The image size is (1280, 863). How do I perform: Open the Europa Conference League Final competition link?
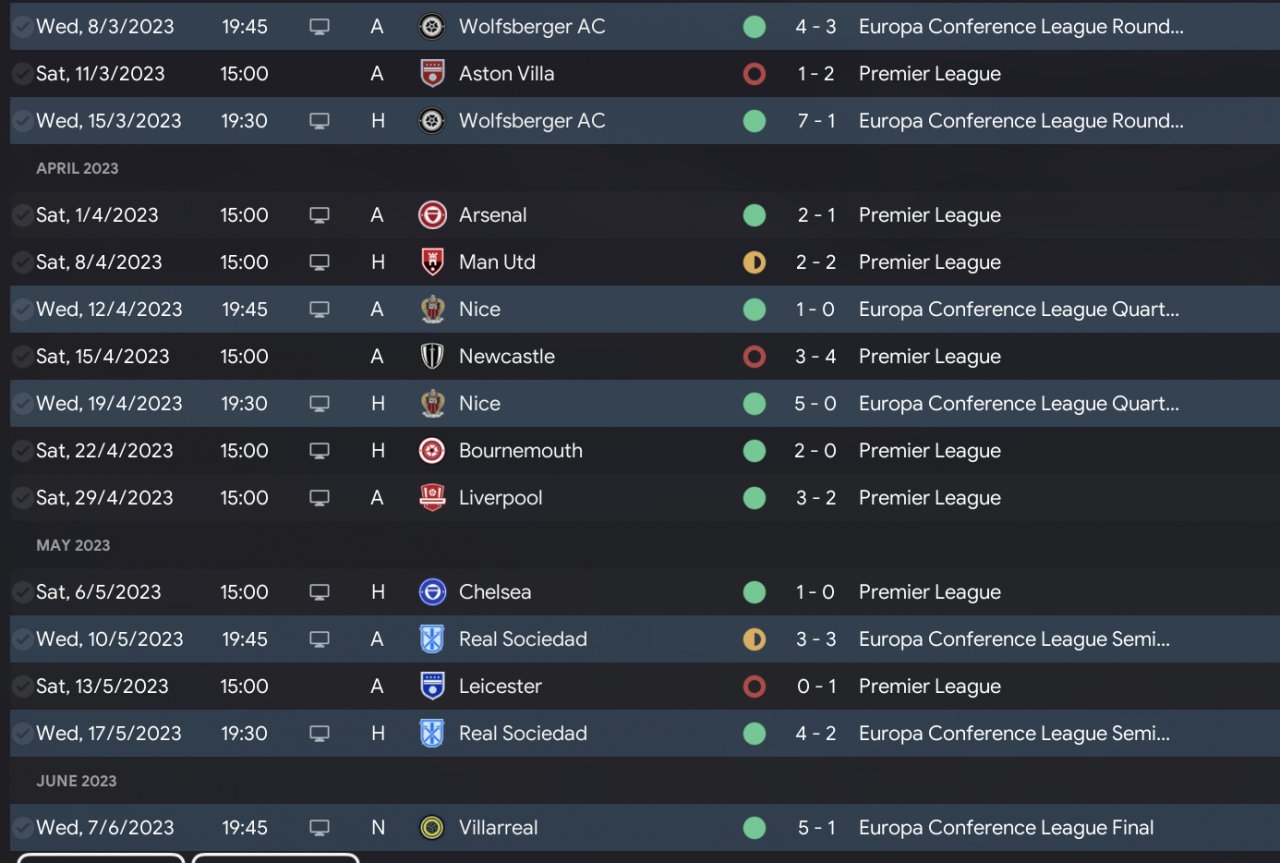1005,828
